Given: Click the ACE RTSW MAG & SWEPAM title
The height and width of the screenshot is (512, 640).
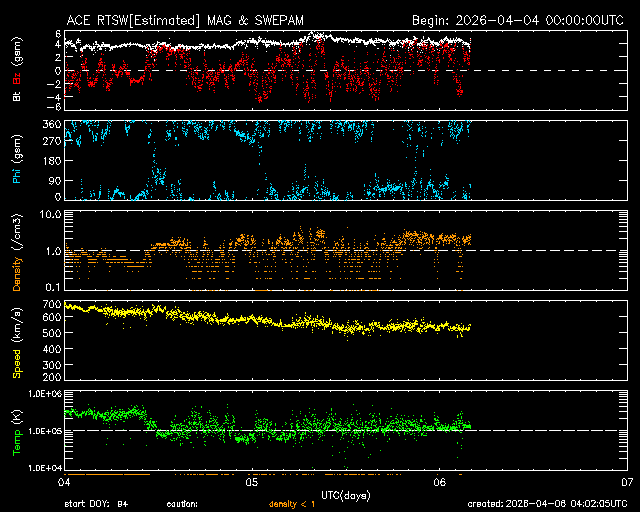Looking at the screenshot, I should tap(202, 20).
